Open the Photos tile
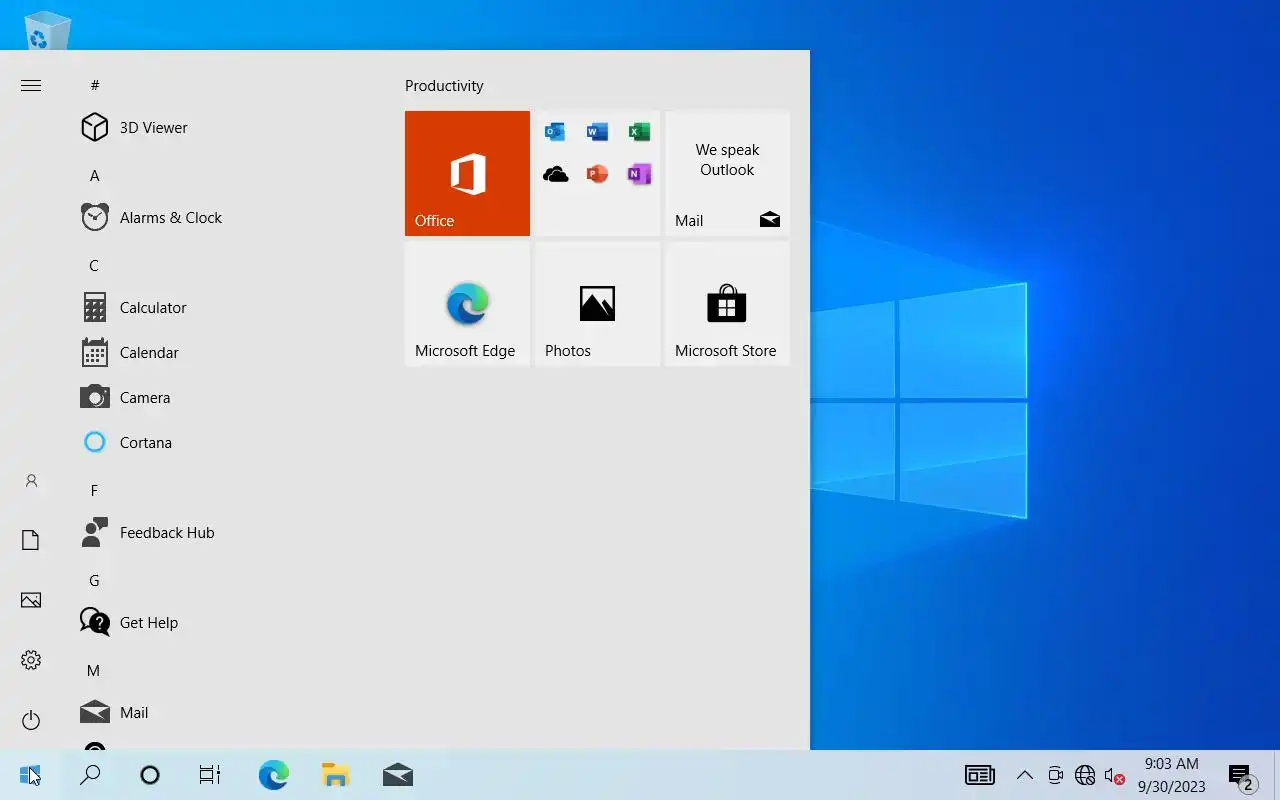Image resolution: width=1280 pixels, height=800 pixels. click(x=597, y=303)
